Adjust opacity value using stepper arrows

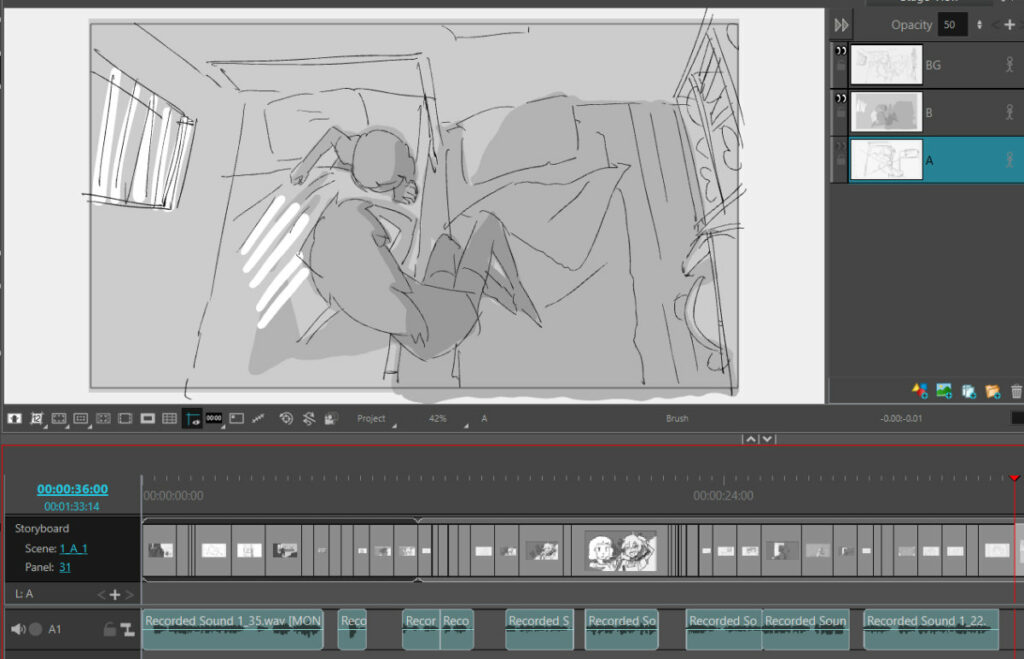click(x=979, y=25)
